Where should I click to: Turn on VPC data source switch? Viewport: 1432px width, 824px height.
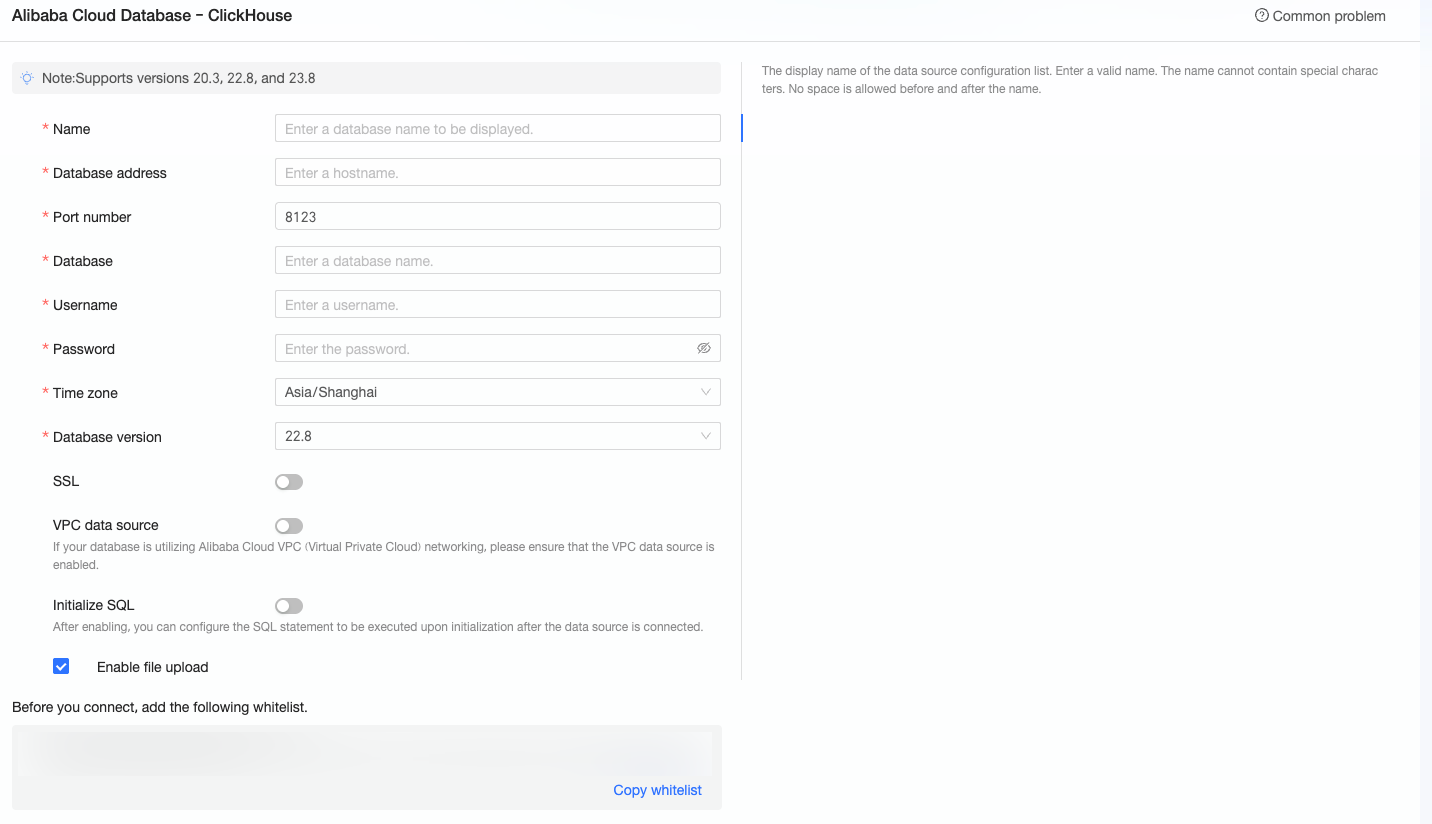[x=289, y=526]
